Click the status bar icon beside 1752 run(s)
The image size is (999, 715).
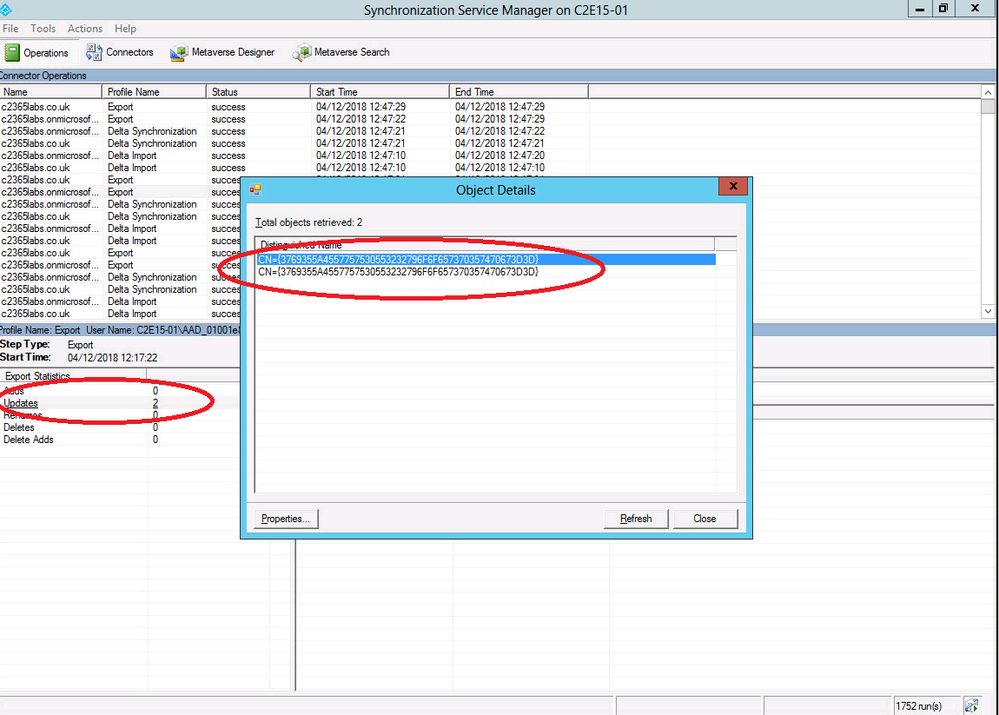(971, 705)
